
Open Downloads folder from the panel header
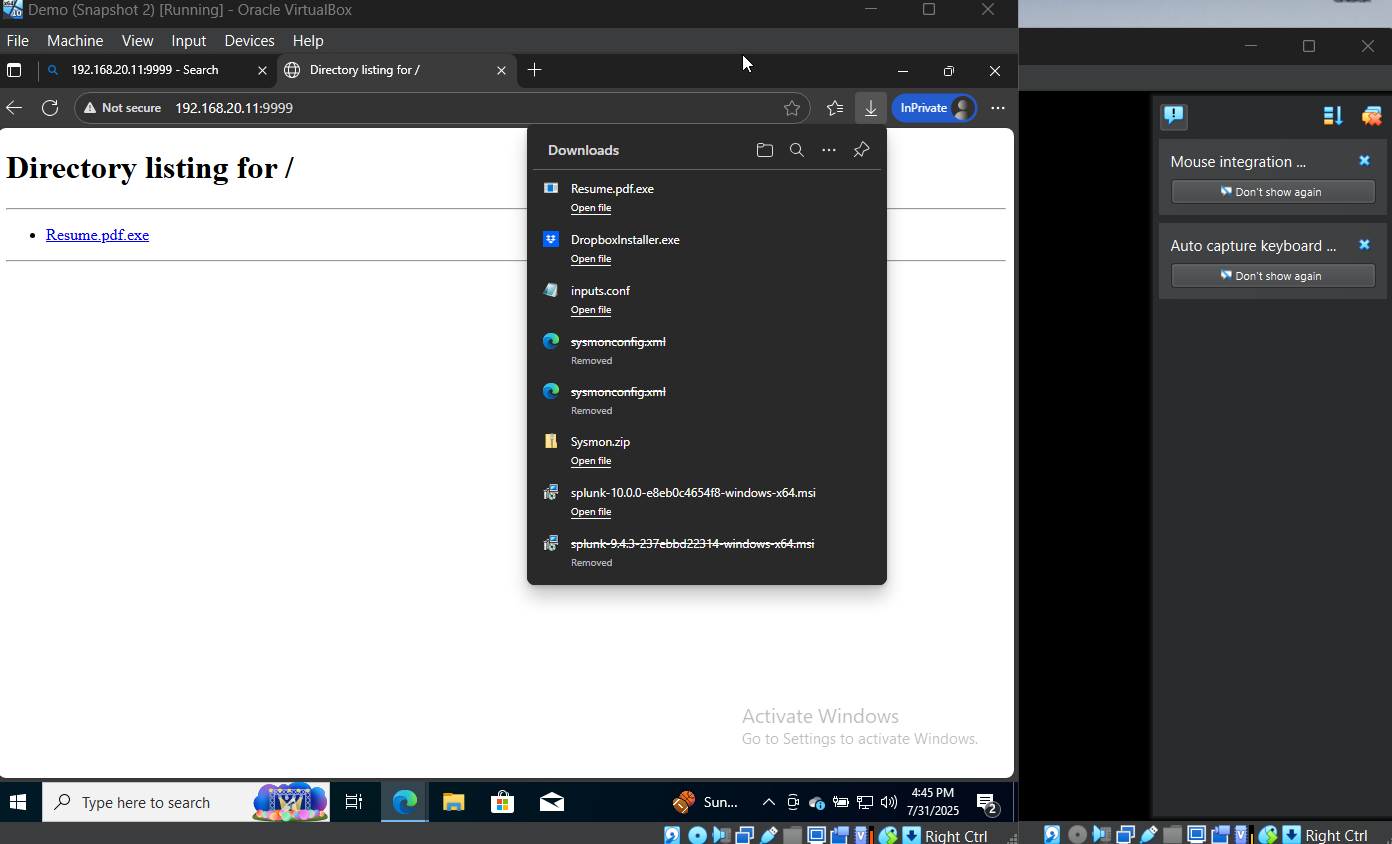coord(764,149)
